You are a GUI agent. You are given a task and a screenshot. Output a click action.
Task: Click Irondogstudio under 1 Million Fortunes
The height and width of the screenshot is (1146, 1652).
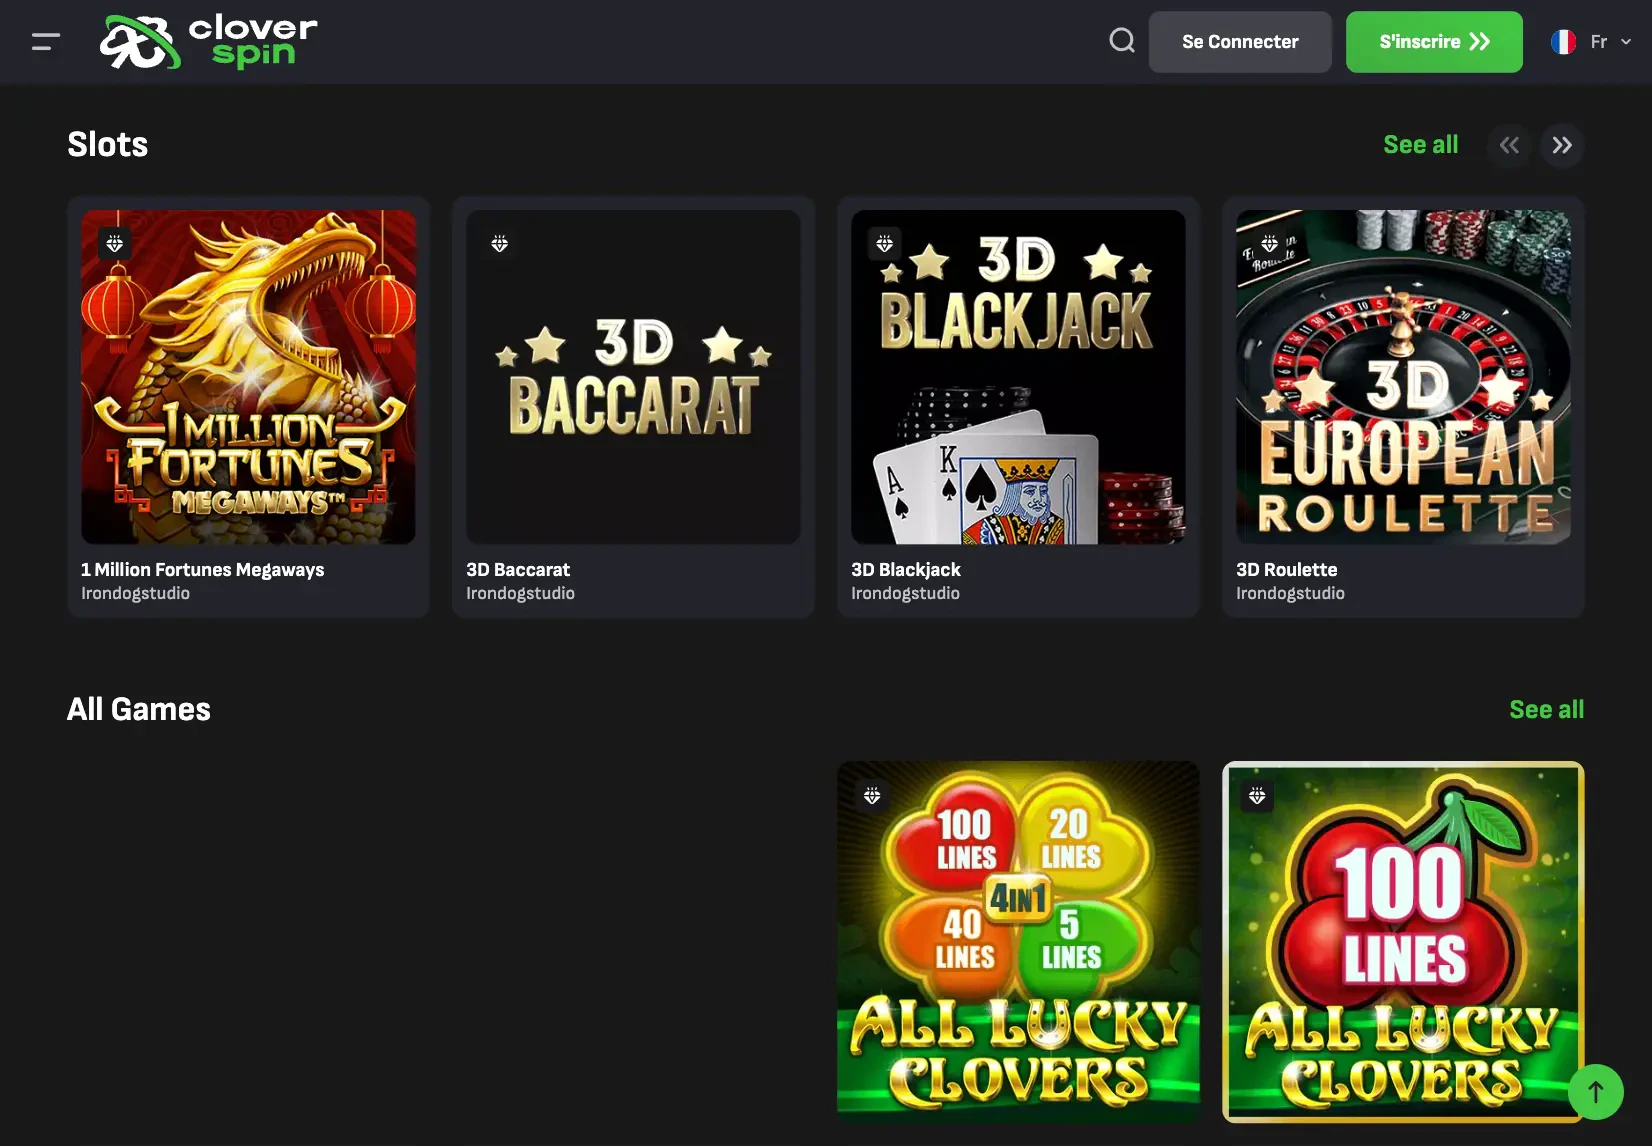pyautogui.click(x=135, y=594)
